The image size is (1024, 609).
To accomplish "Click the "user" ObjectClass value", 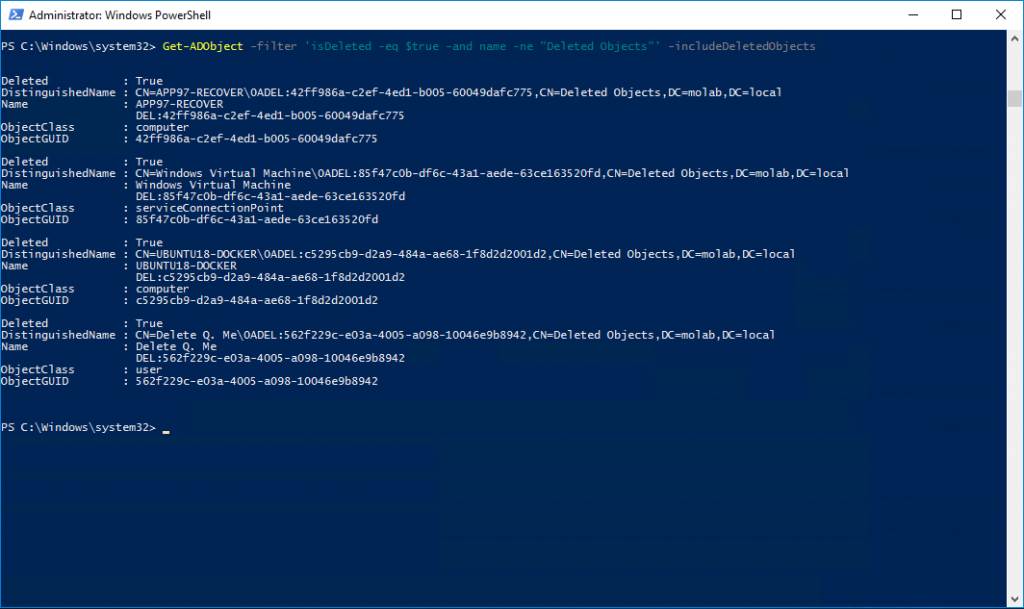I will [x=148, y=370].
